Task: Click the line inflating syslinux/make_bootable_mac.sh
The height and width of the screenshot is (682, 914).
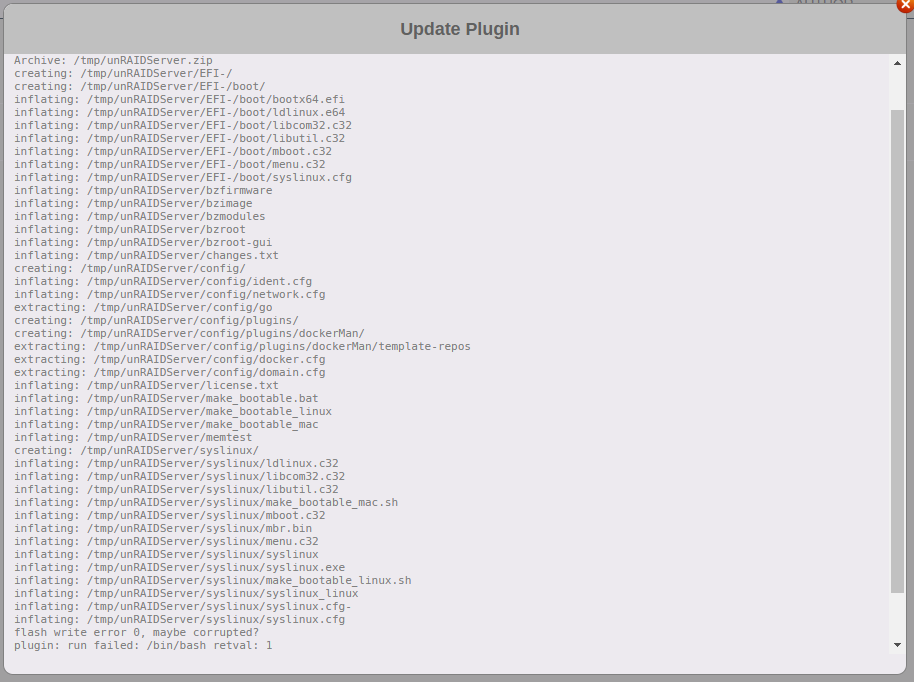Action: pos(206,502)
